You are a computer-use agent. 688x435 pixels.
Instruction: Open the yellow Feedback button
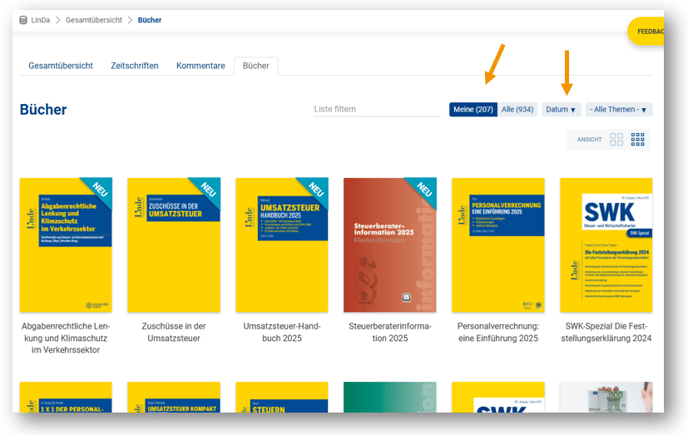point(646,32)
